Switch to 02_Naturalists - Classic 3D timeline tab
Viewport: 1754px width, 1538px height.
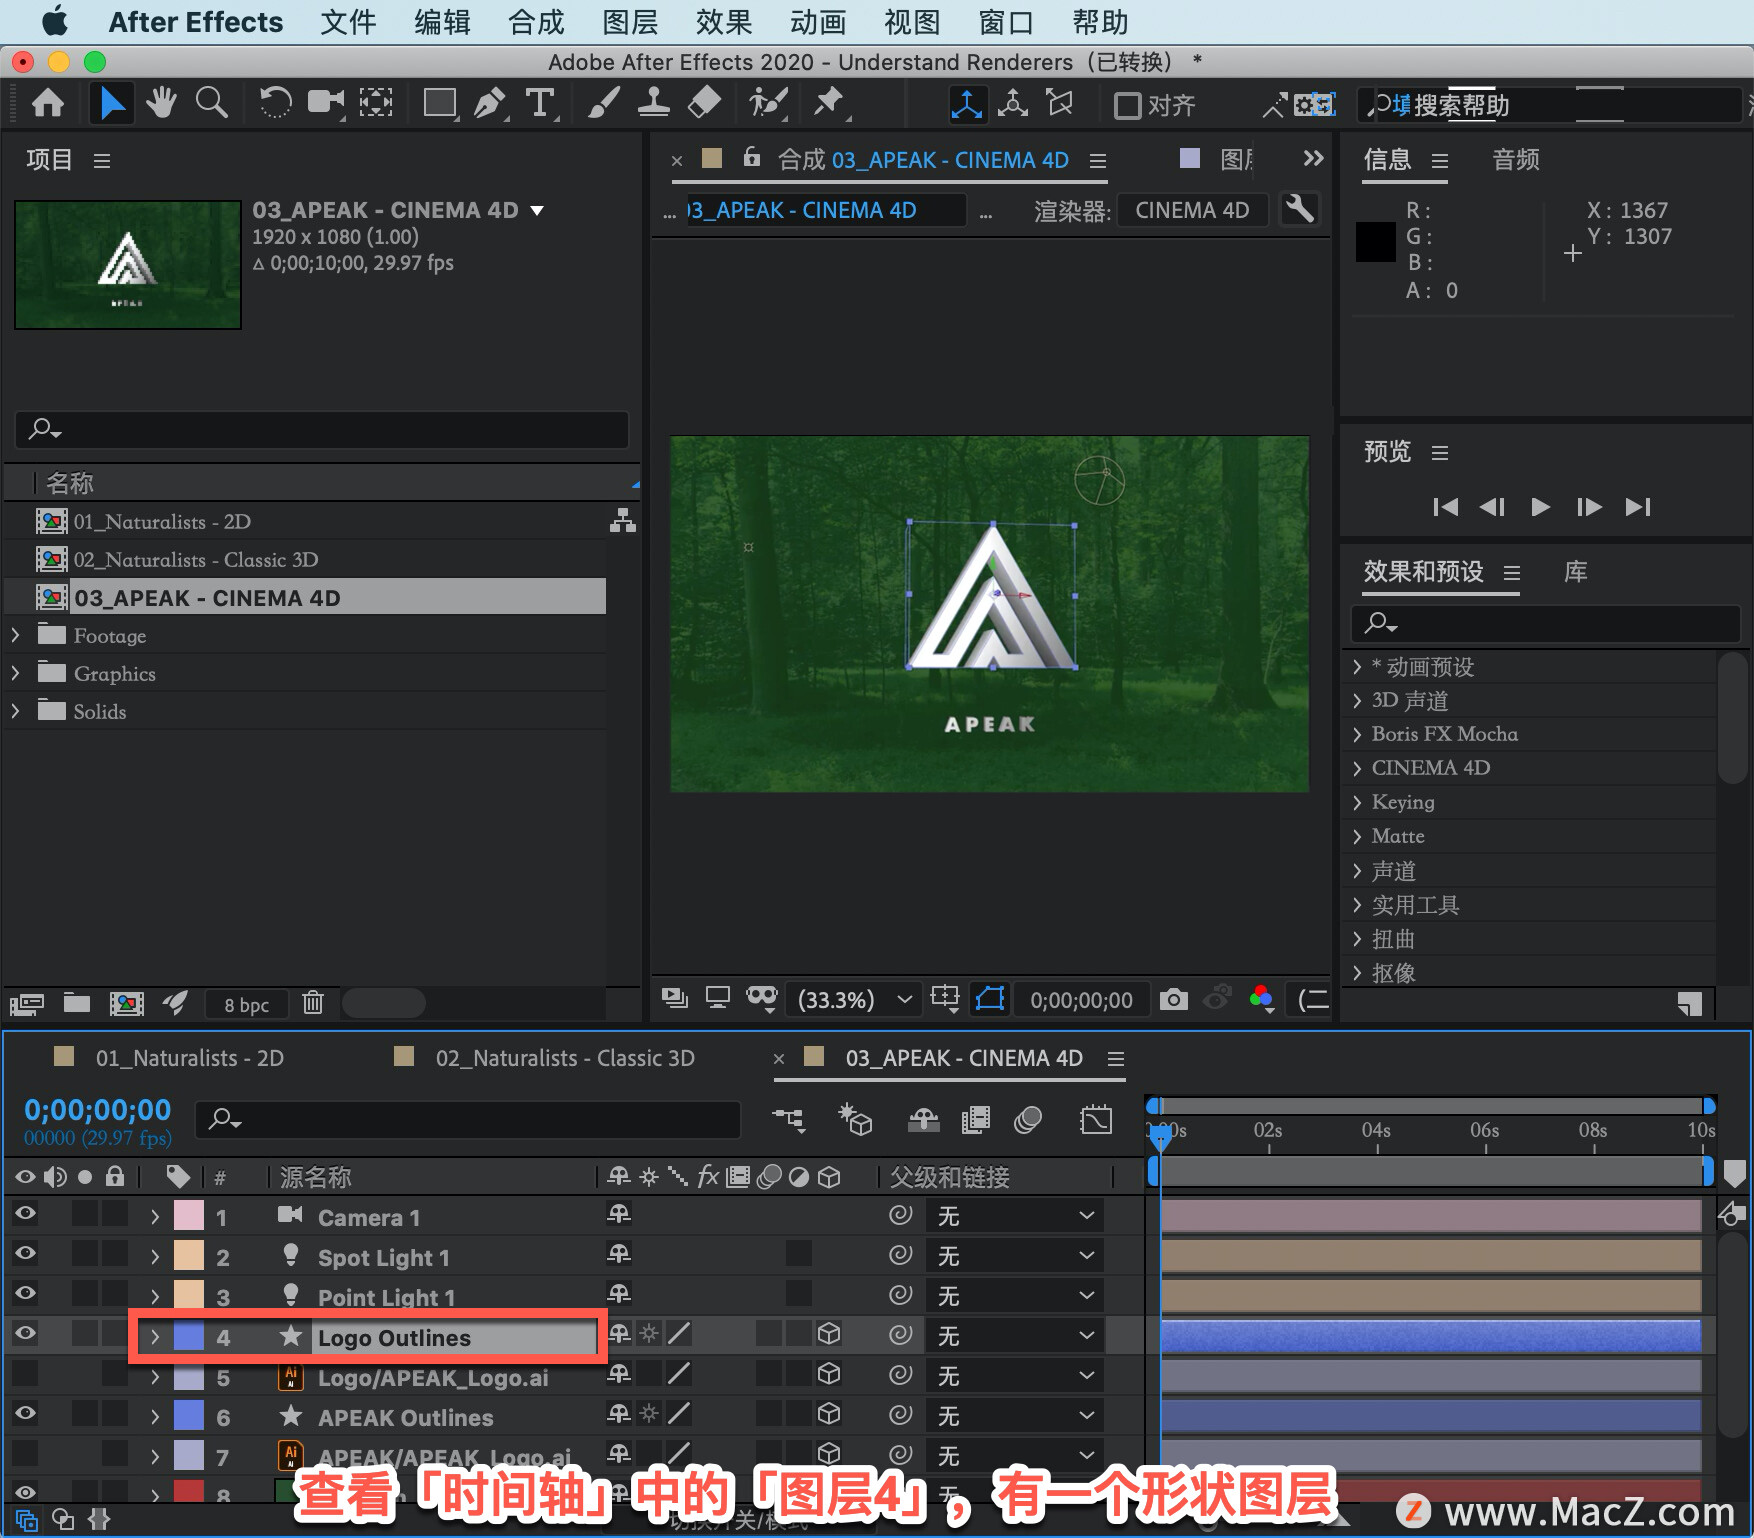565,1058
